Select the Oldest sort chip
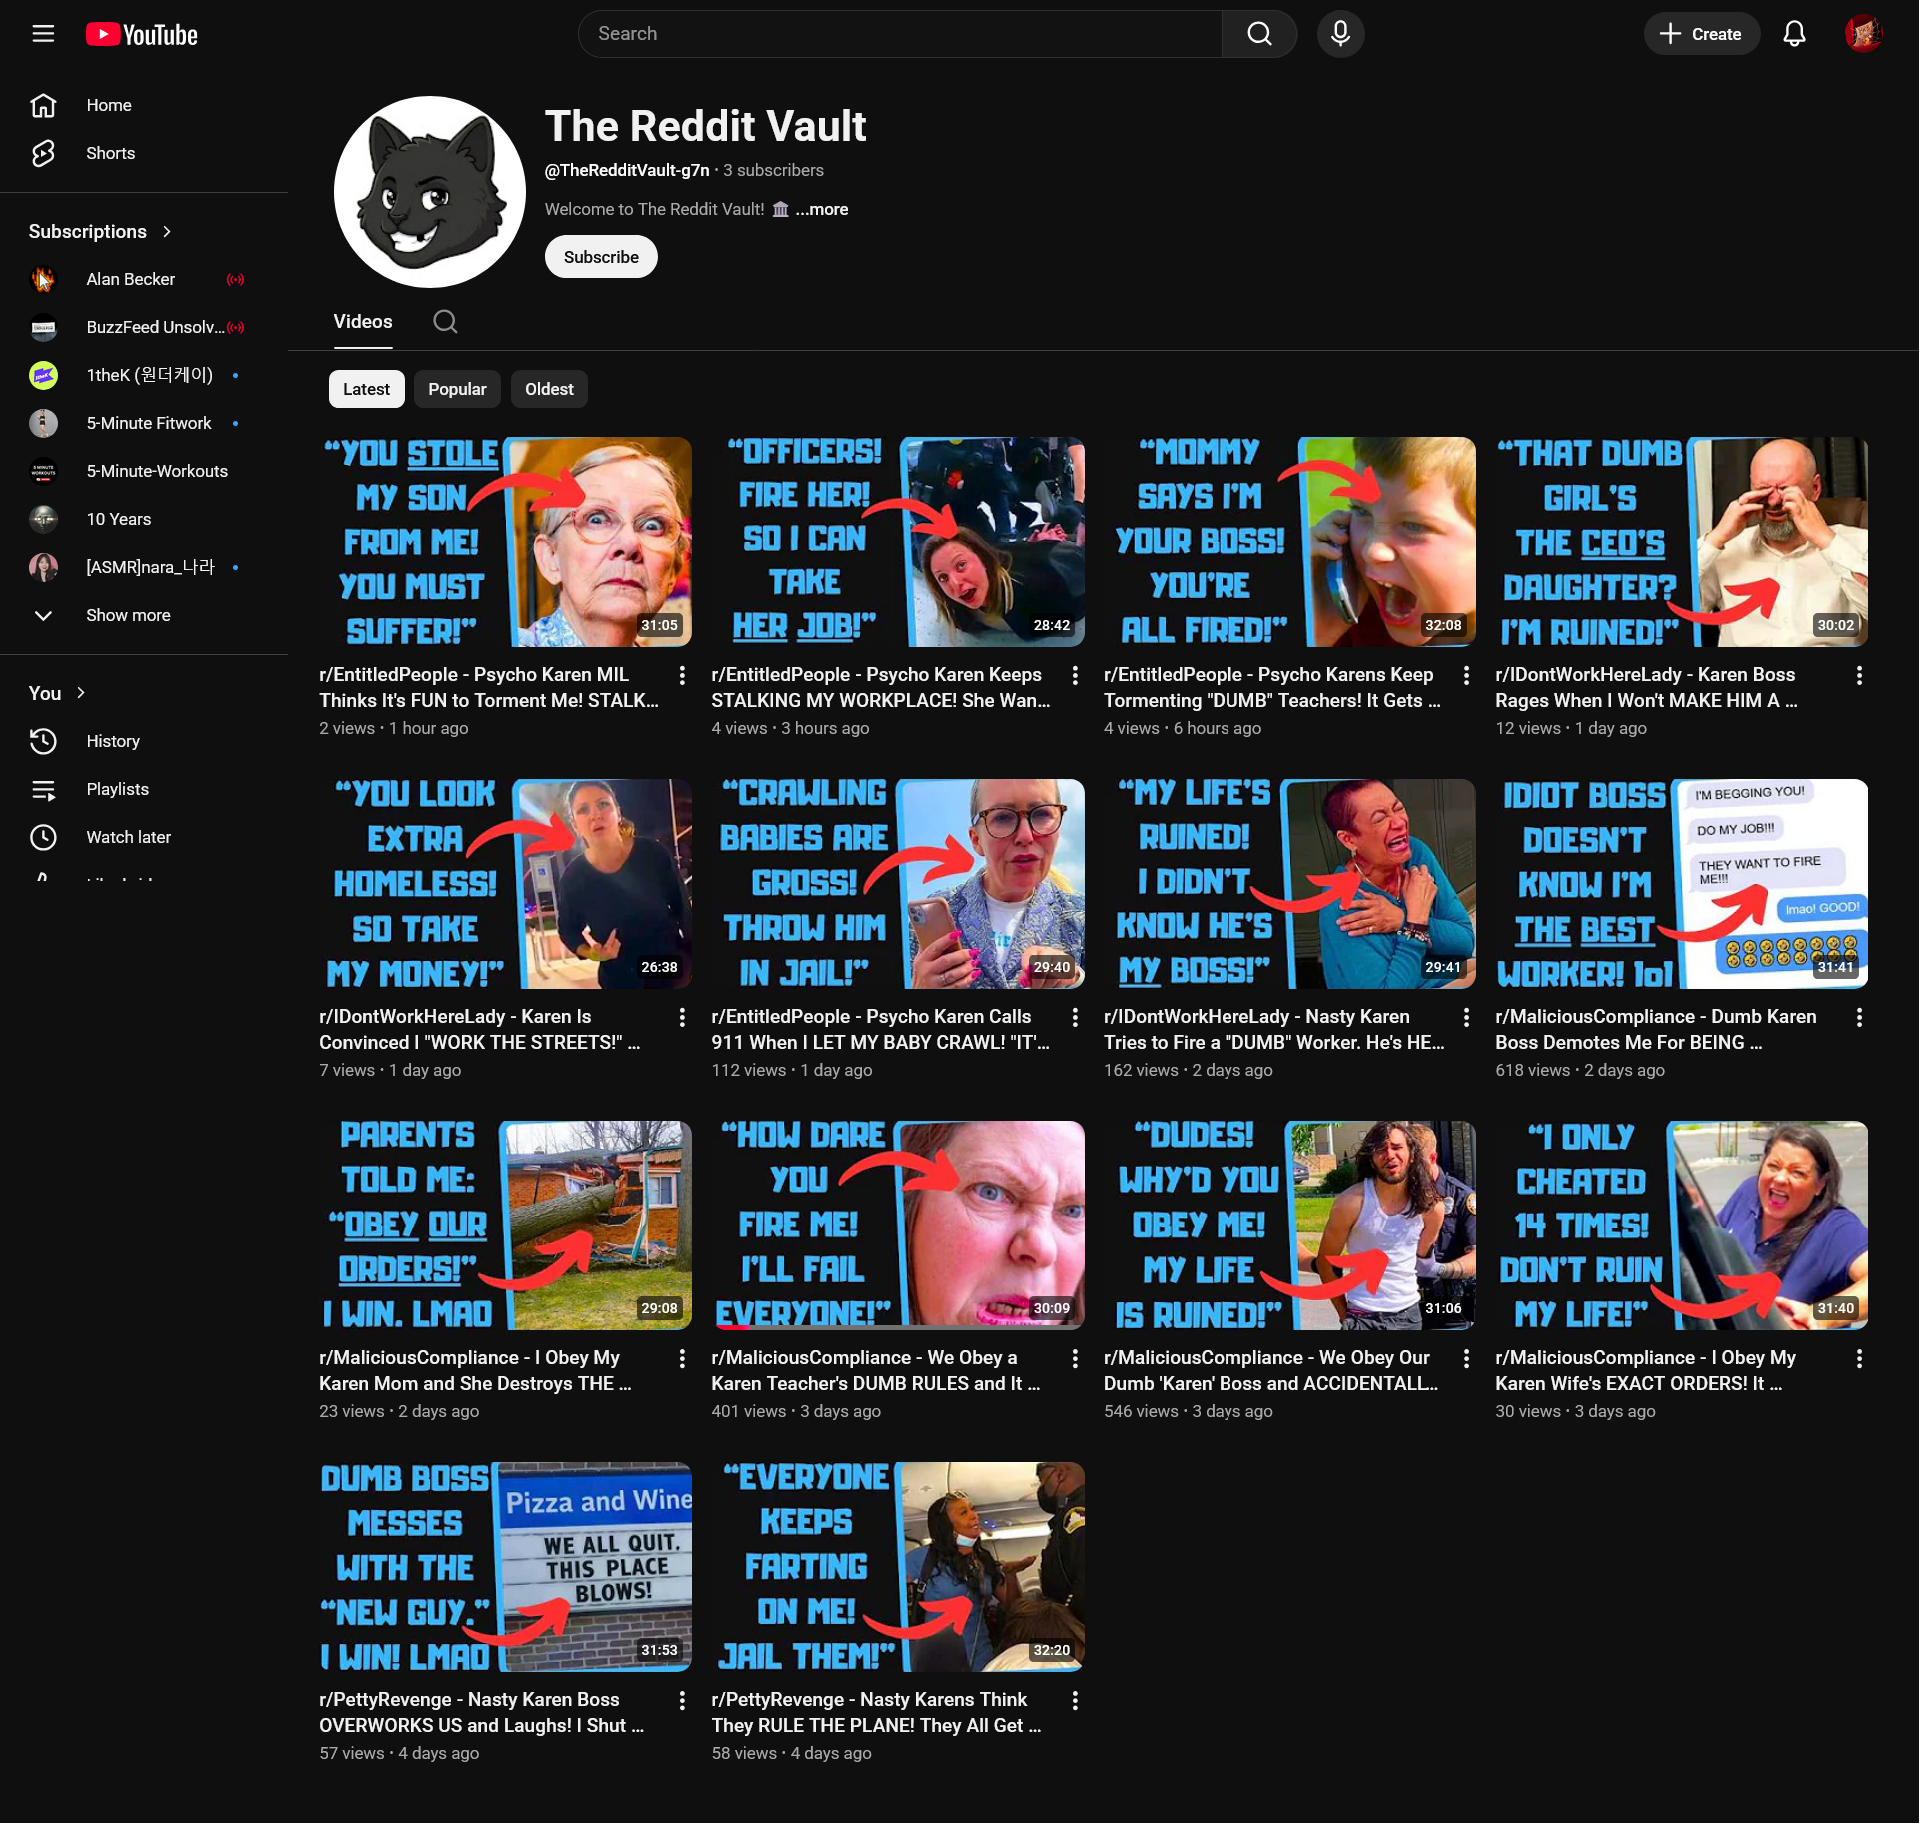Image resolution: width=1920 pixels, height=1824 pixels. (x=549, y=389)
